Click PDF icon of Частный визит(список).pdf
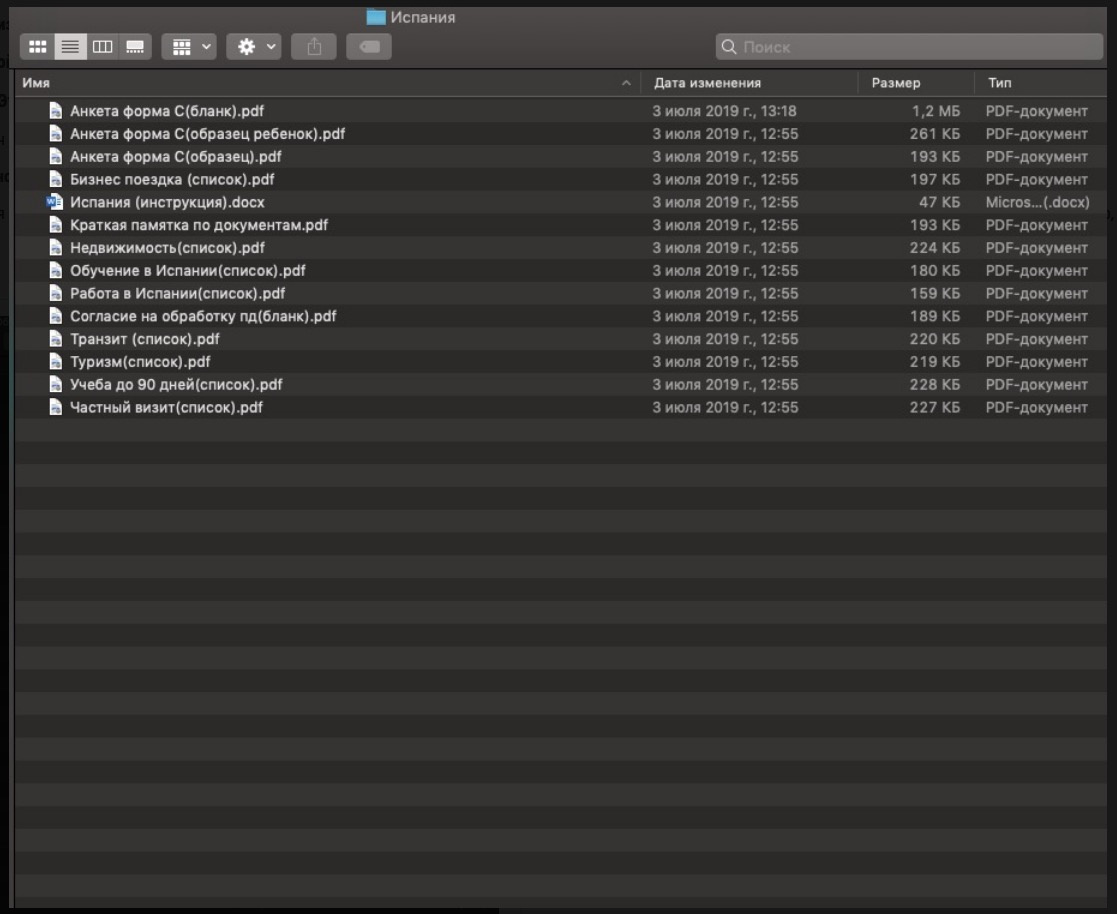This screenshot has height=914, width=1117. (56, 407)
